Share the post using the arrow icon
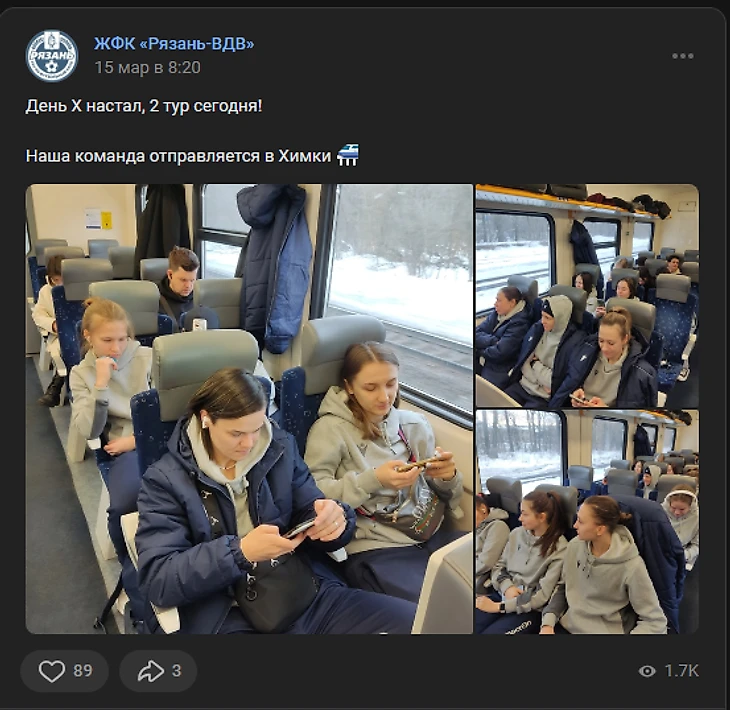 point(150,671)
